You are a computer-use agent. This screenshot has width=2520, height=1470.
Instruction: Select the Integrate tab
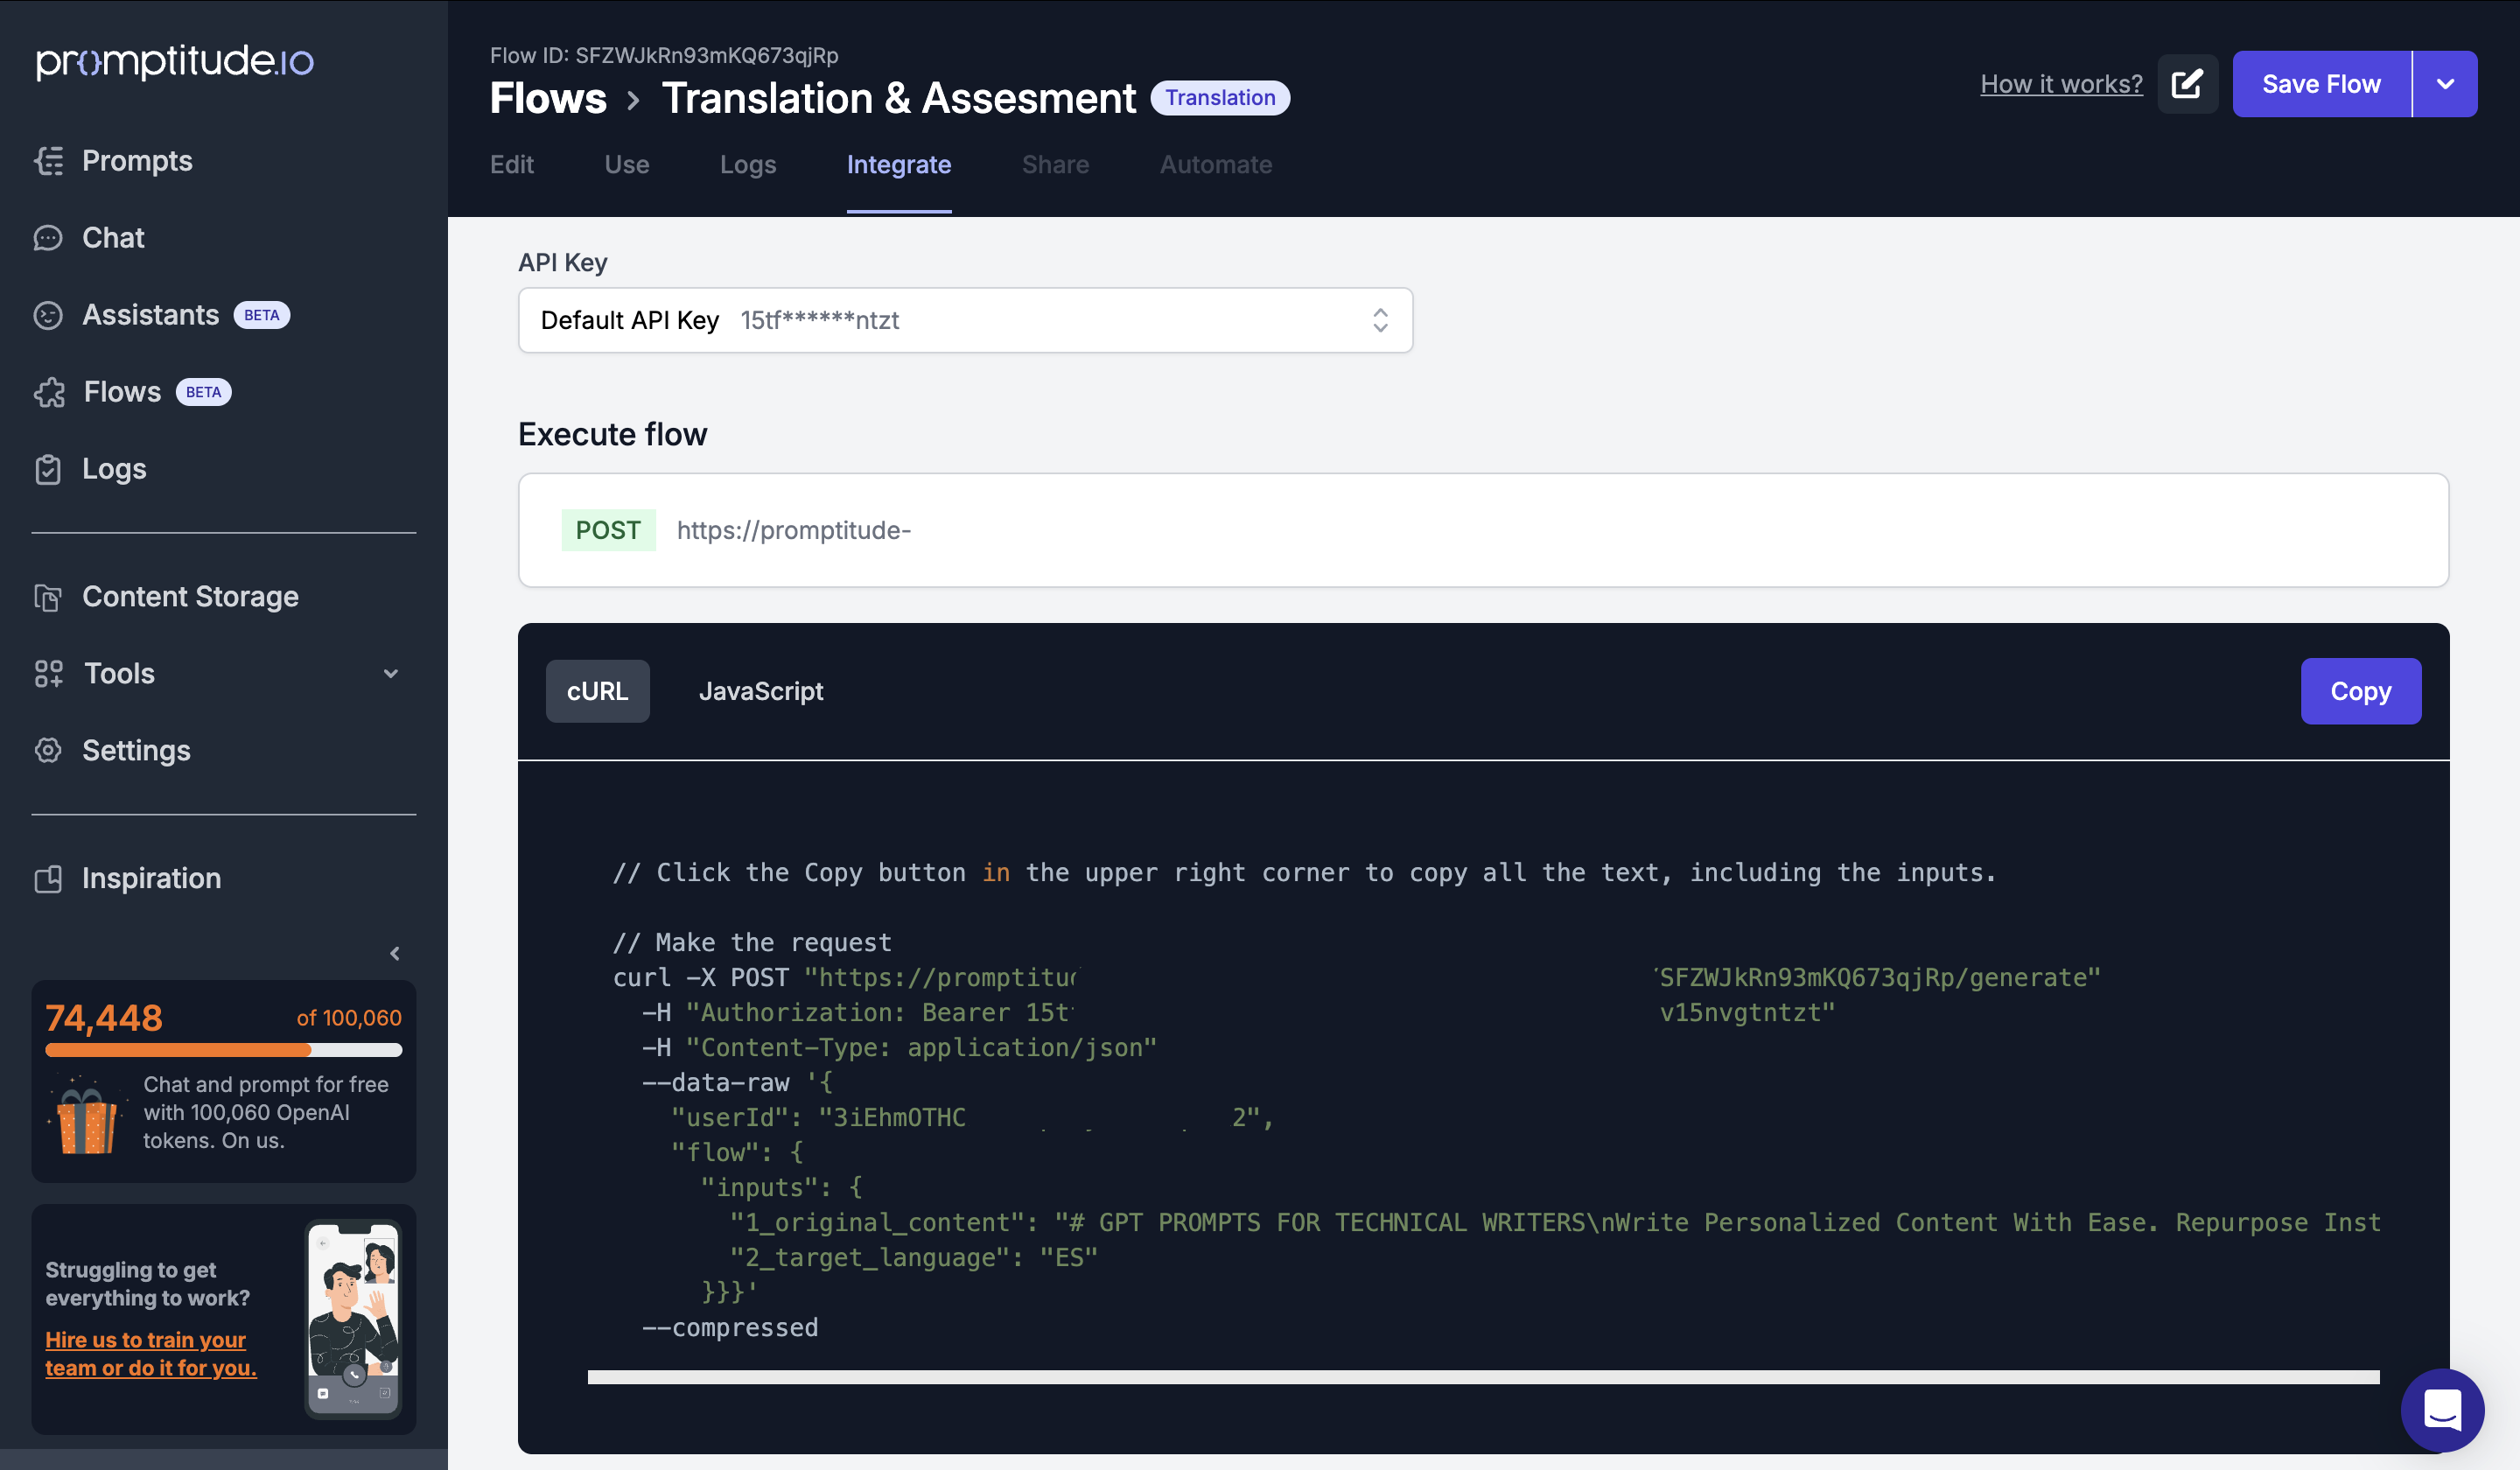click(x=899, y=165)
